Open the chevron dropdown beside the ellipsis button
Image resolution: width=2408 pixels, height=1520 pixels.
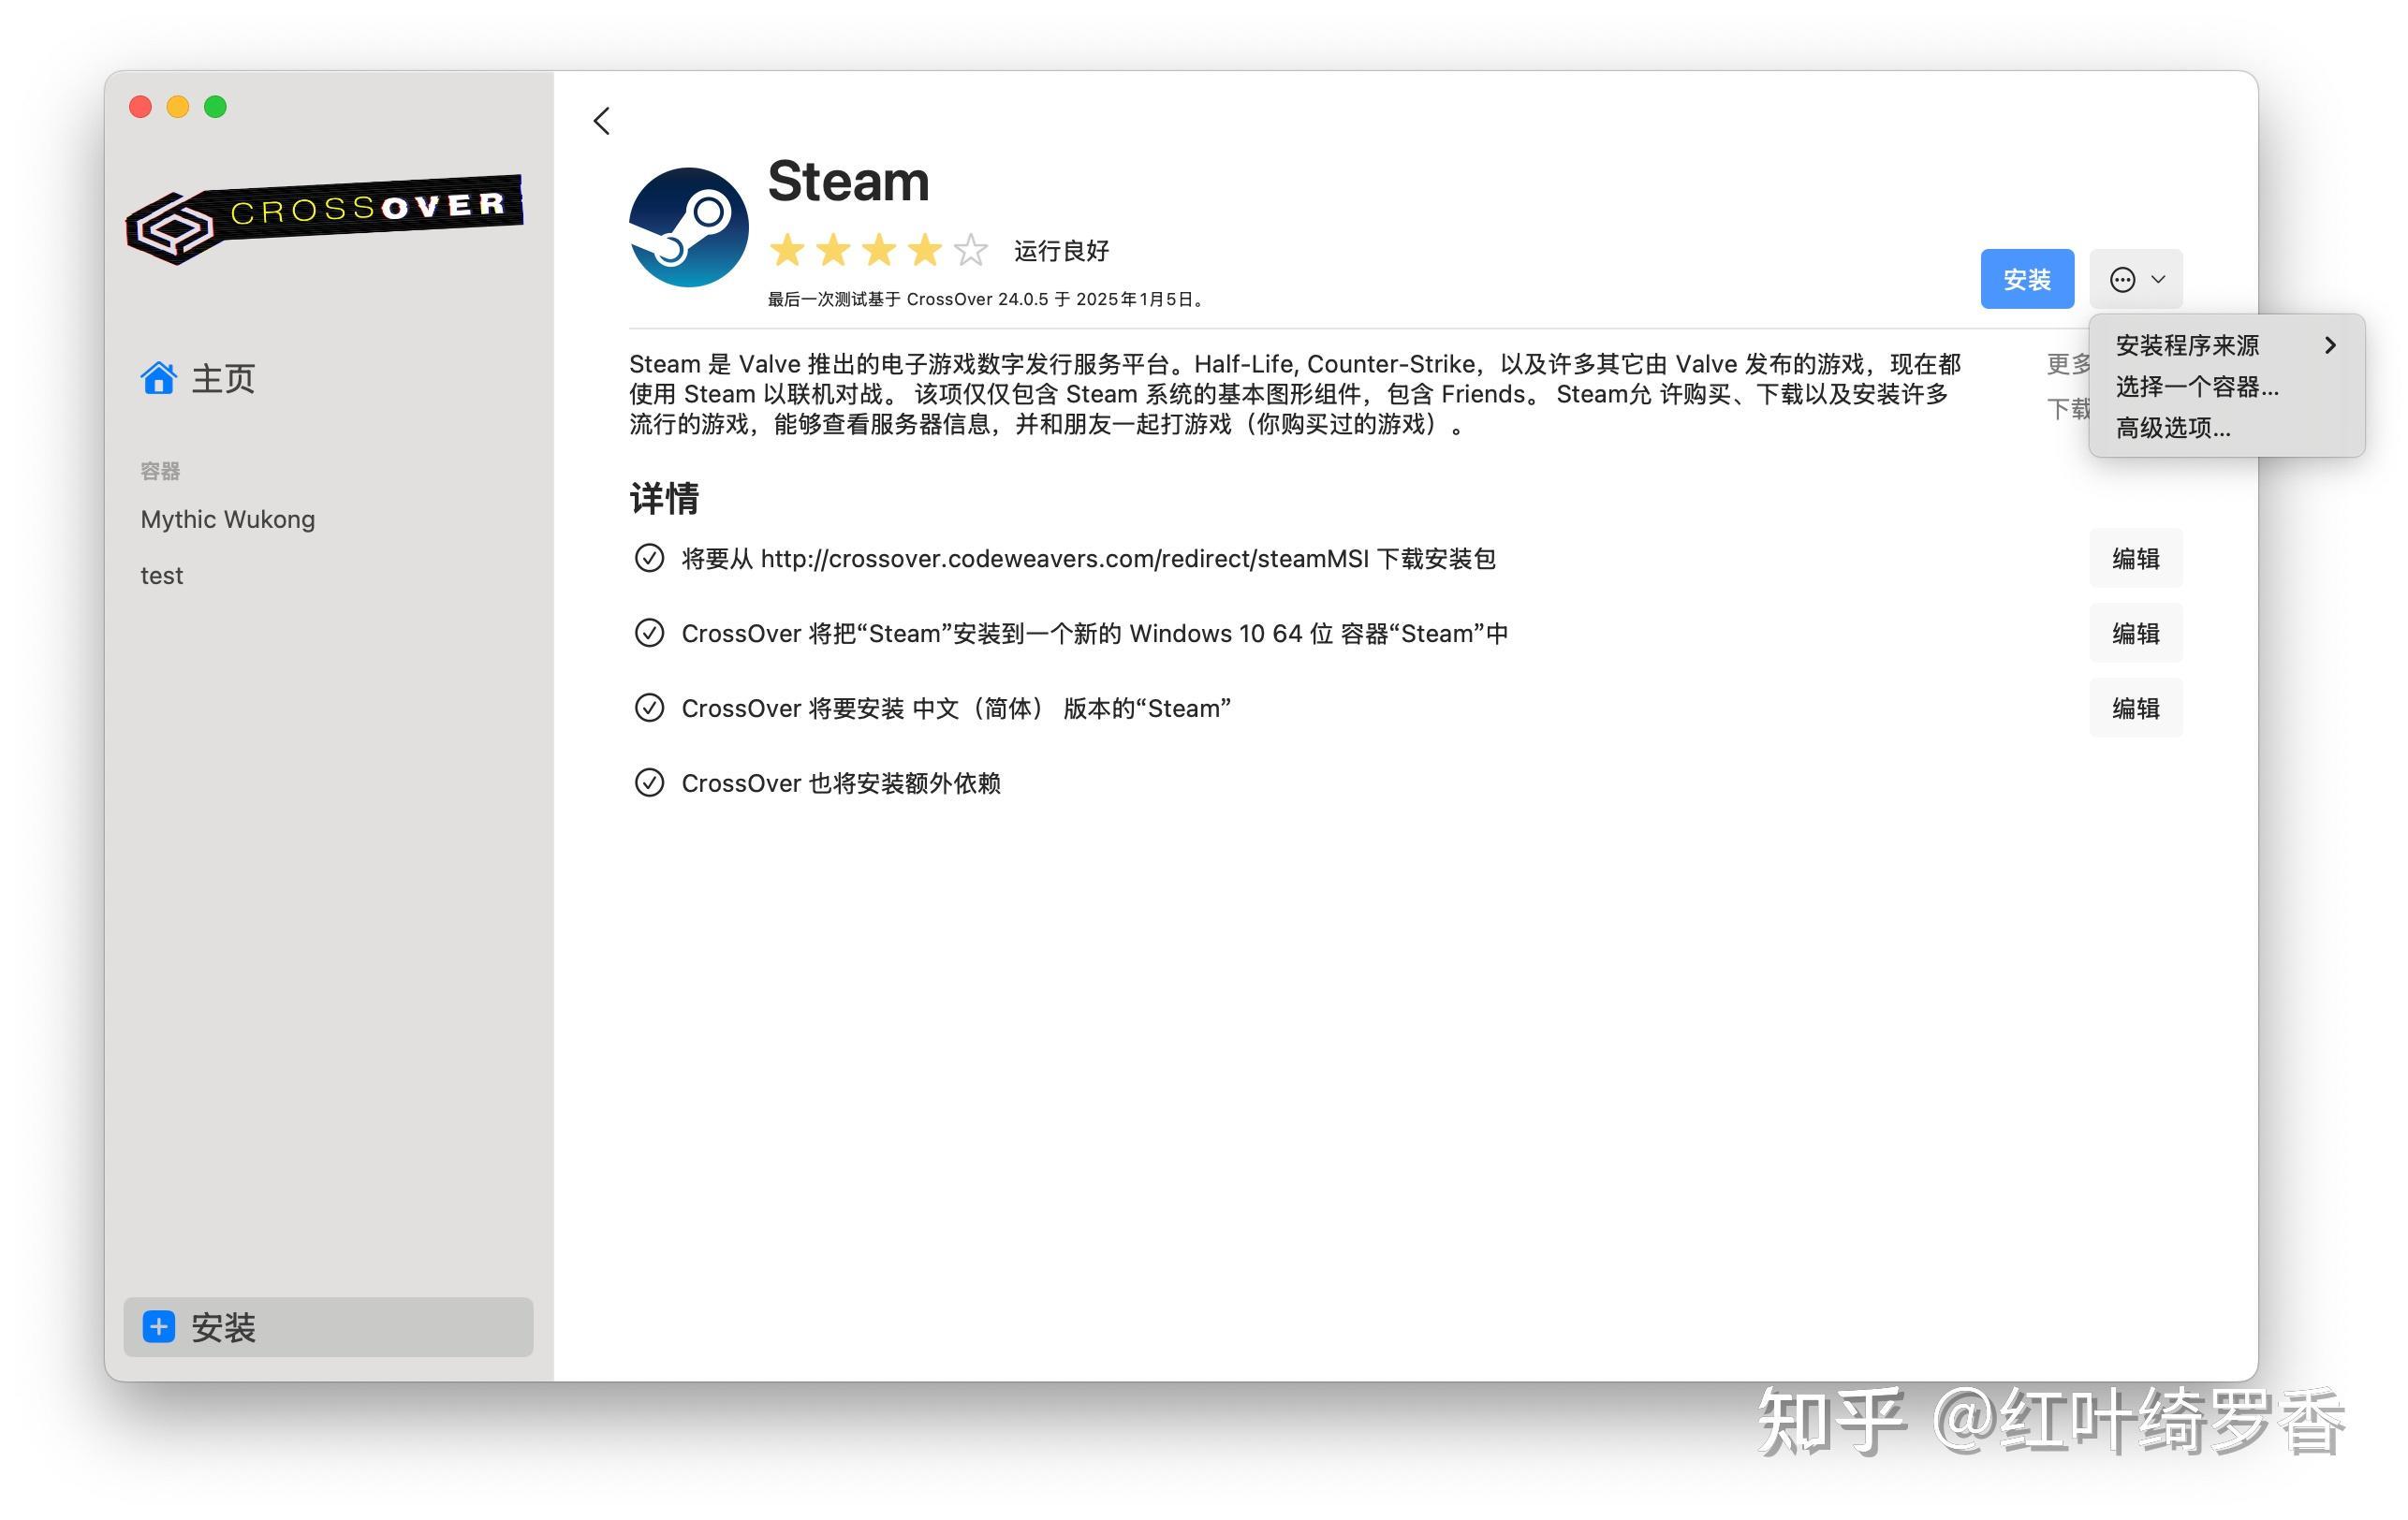(x=2158, y=279)
